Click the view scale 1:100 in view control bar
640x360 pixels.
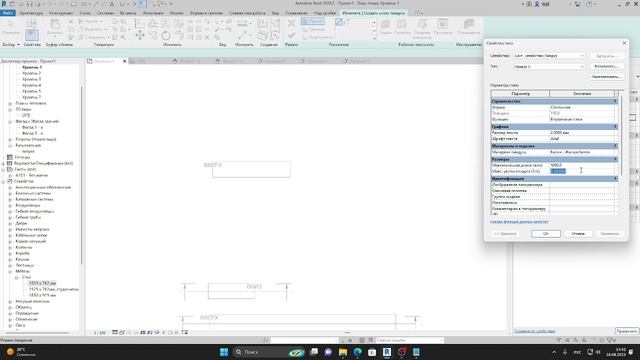click(100, 333)
